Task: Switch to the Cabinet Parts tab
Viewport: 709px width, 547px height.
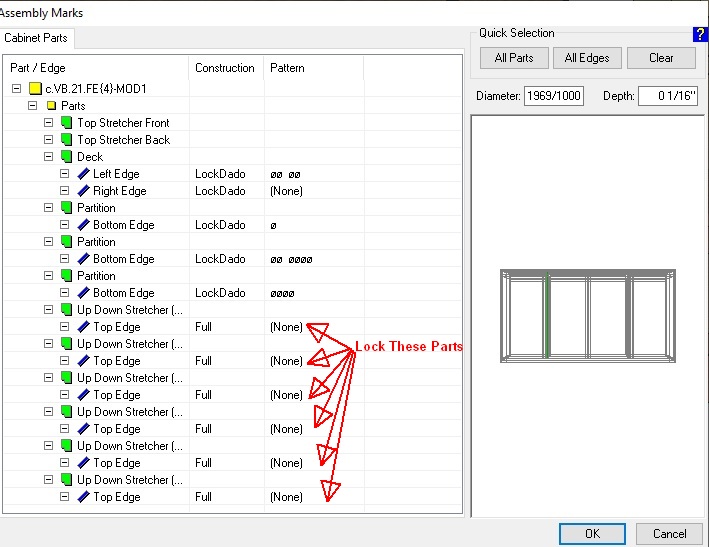Action: [x=35, y=39]
